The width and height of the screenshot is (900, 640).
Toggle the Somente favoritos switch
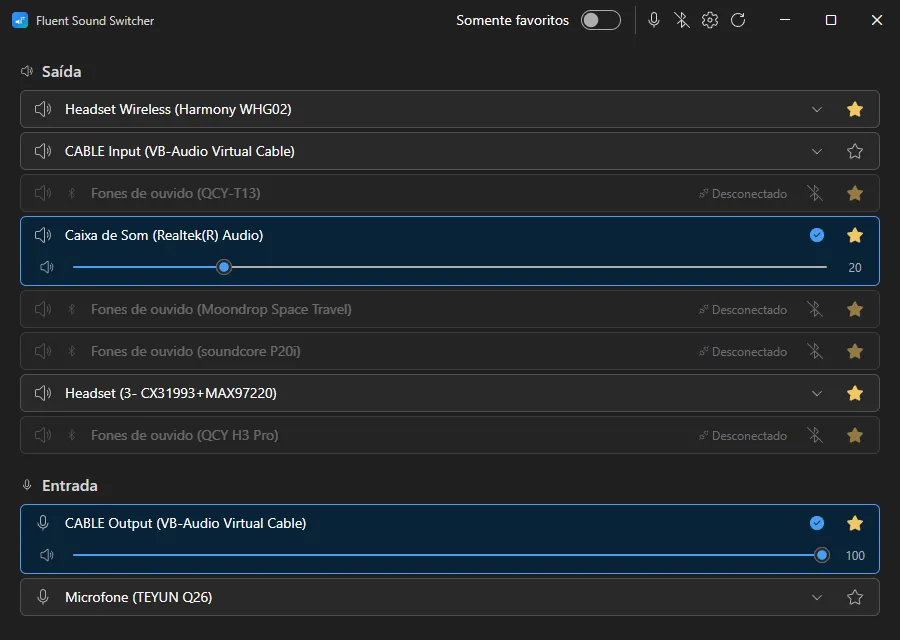coord(600,20)
